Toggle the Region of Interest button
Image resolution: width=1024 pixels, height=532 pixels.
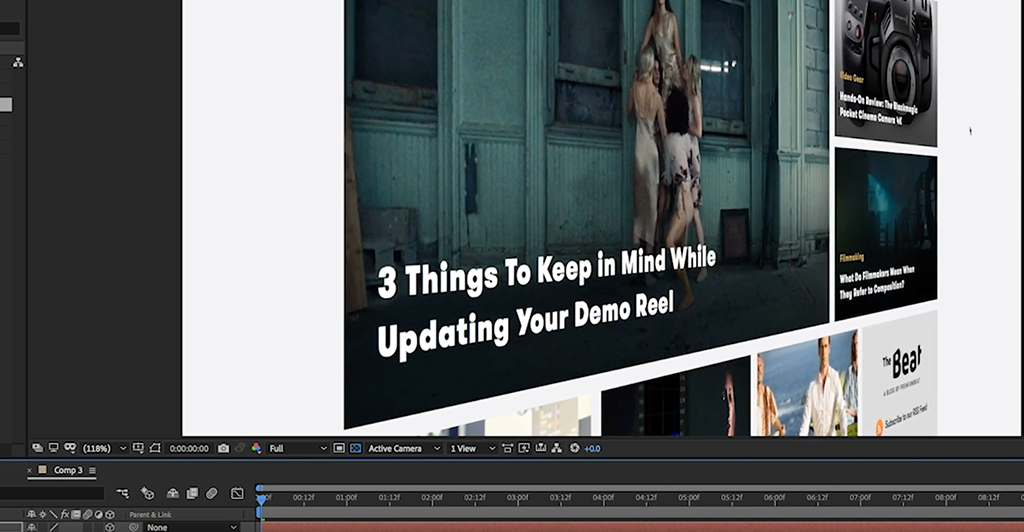pyautogui.click(x=339, y=448)
